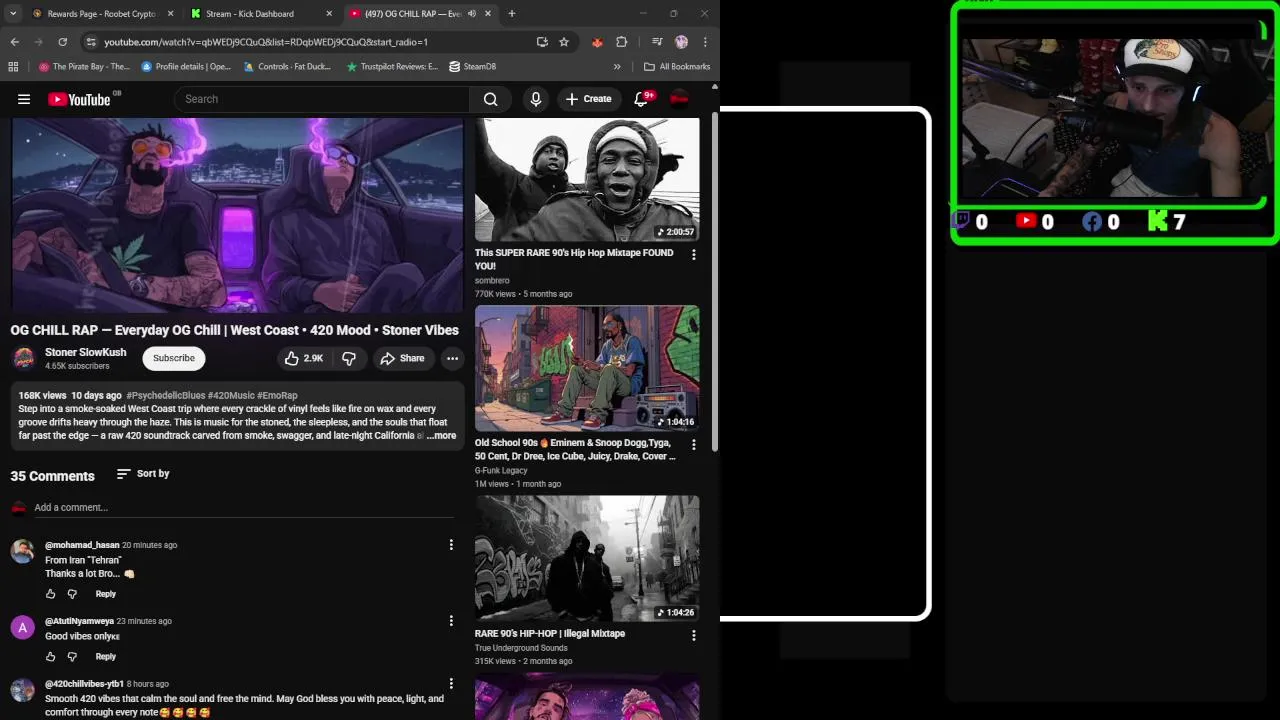The height and width of the screenshot is (720, 1280).
Task: Click the browser address bar URL
Action: point(266,42)
